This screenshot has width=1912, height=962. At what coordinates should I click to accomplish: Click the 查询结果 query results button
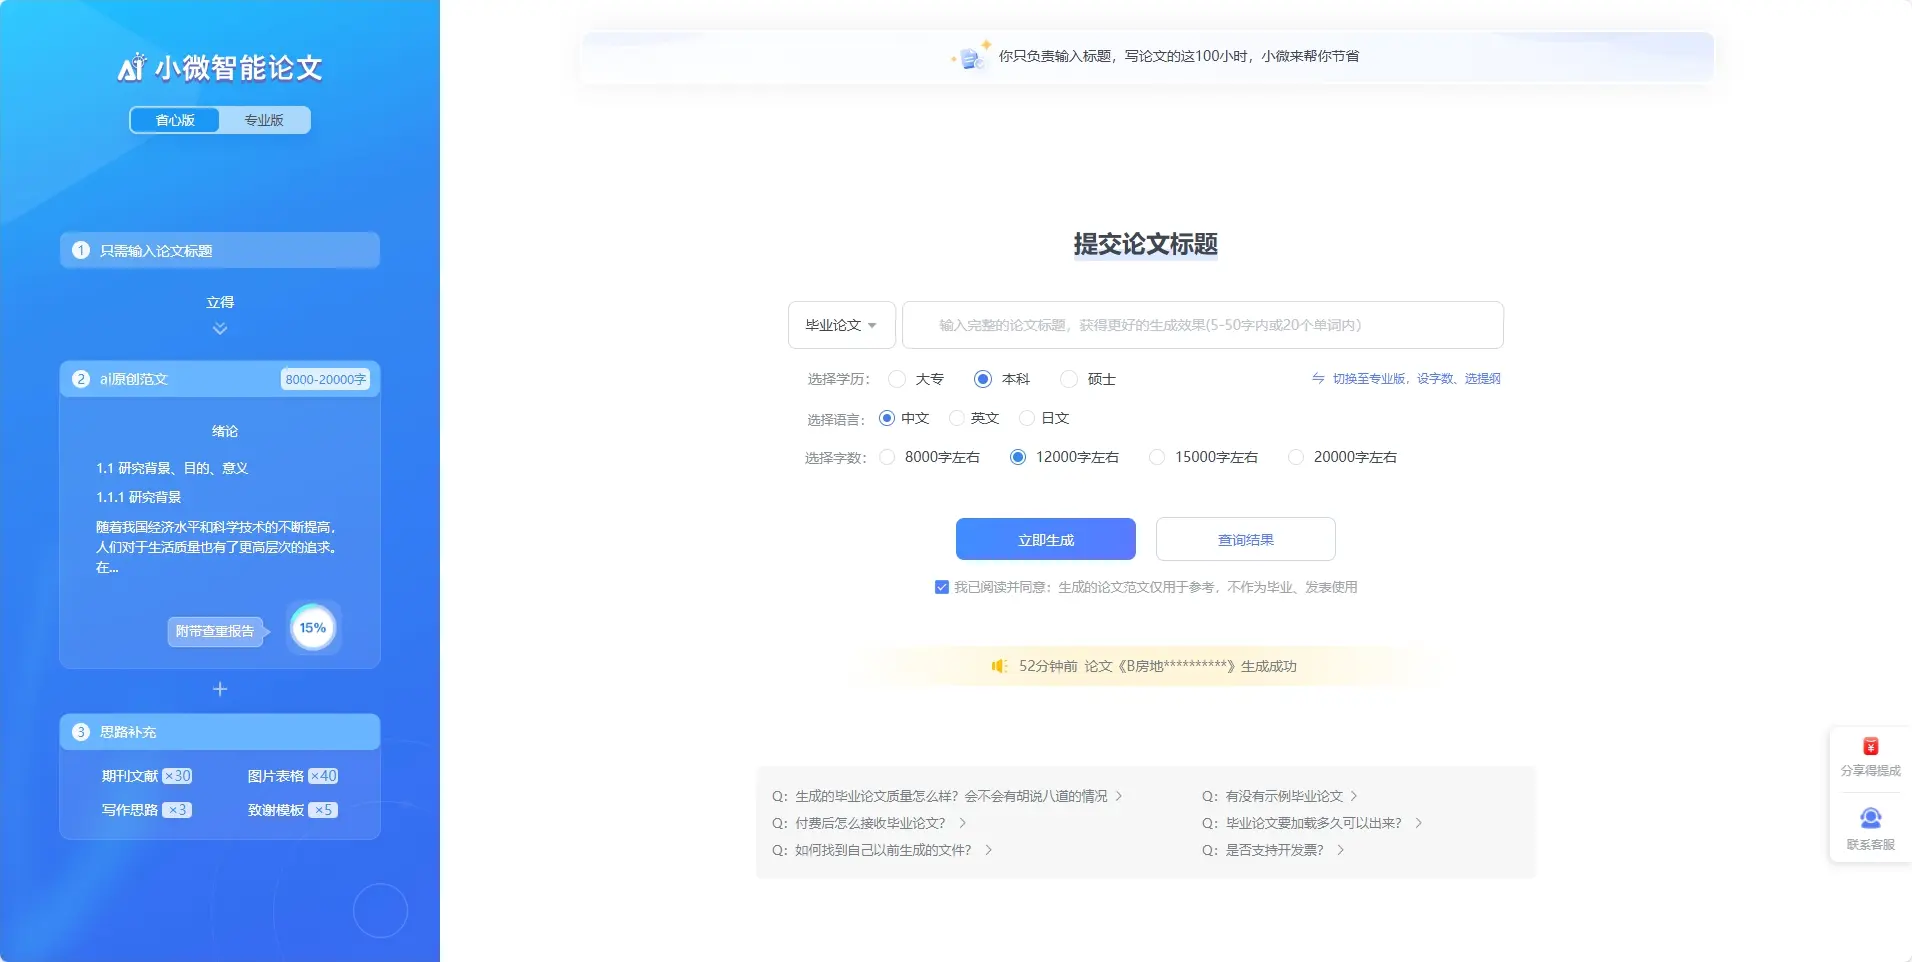1245,539
